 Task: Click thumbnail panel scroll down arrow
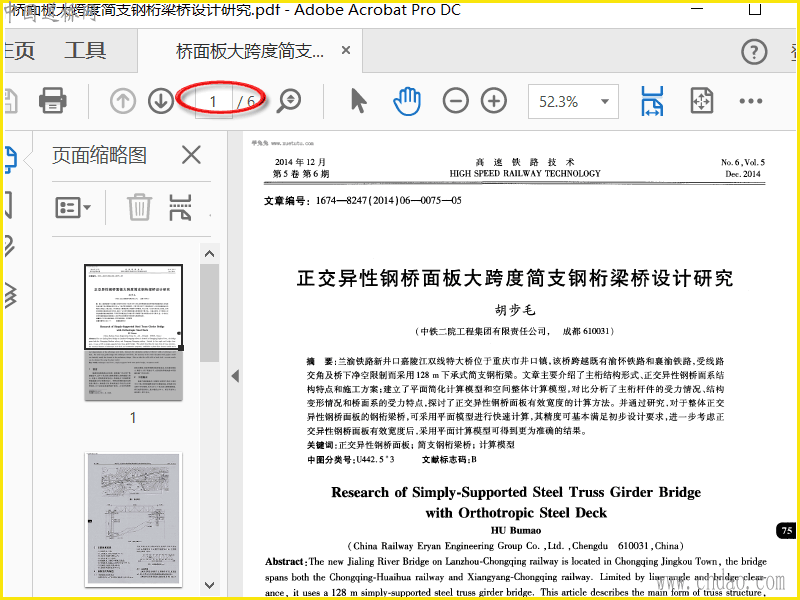point(209,585)
